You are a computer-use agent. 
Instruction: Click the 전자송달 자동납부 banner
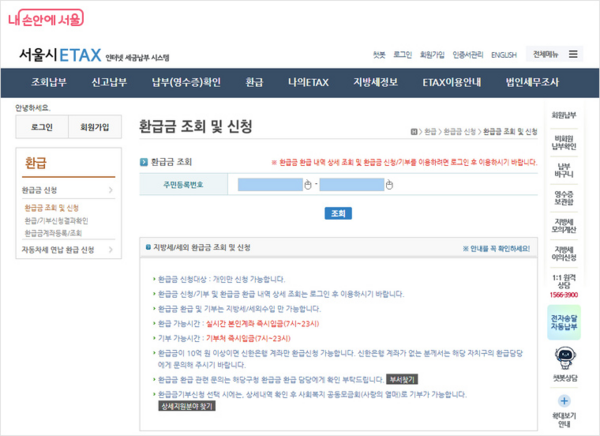click(x=564, y=322)
